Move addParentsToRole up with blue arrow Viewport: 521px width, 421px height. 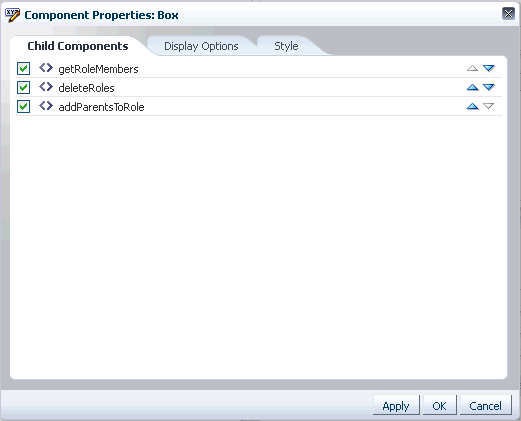pyautogui.click(x=472, y=106)
